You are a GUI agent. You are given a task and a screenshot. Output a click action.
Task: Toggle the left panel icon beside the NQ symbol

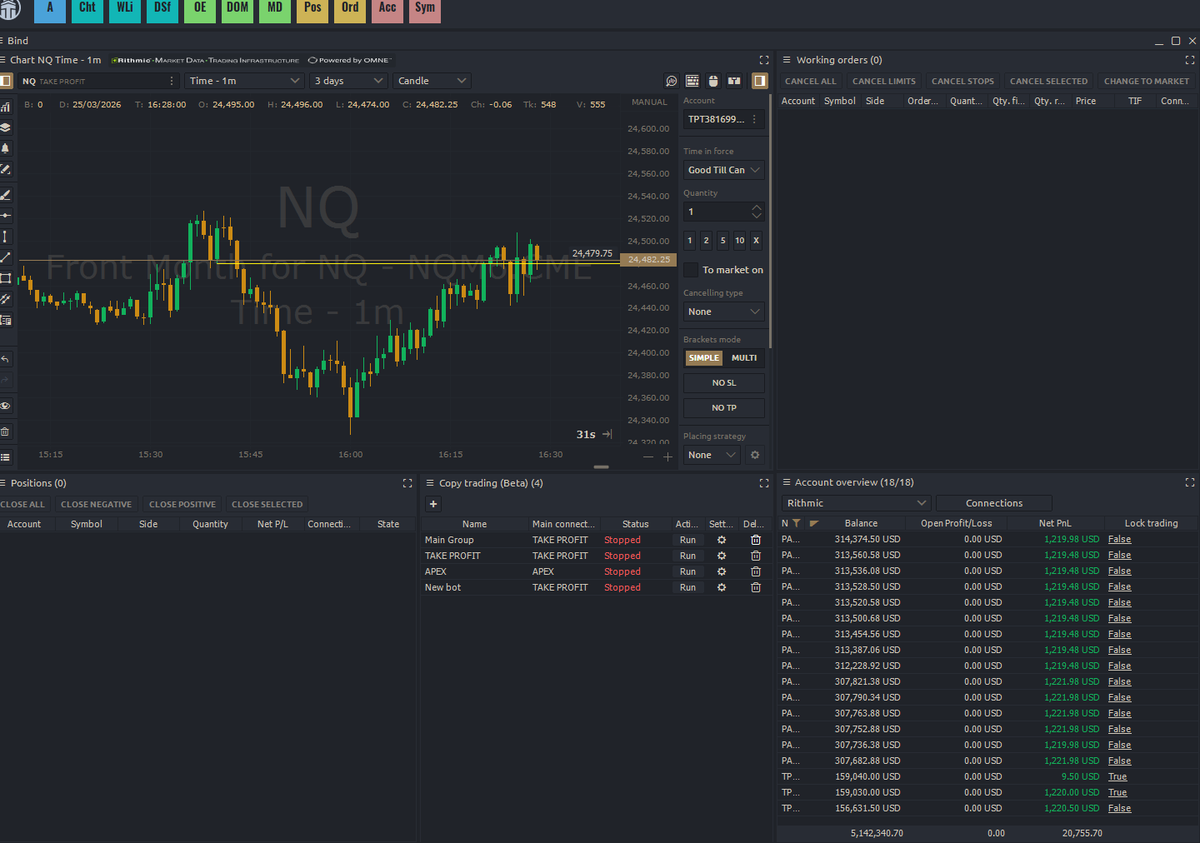point(5,81)
